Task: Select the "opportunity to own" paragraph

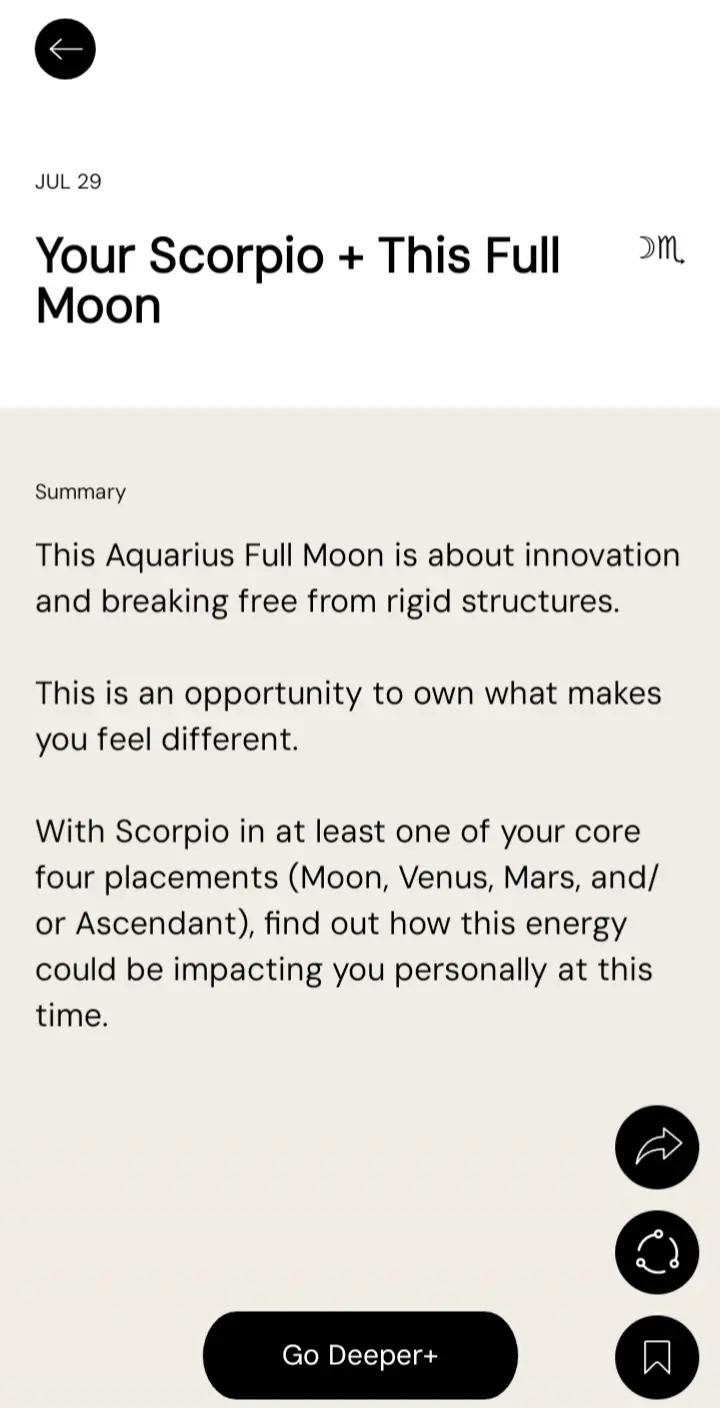Action: pos(348,716)
